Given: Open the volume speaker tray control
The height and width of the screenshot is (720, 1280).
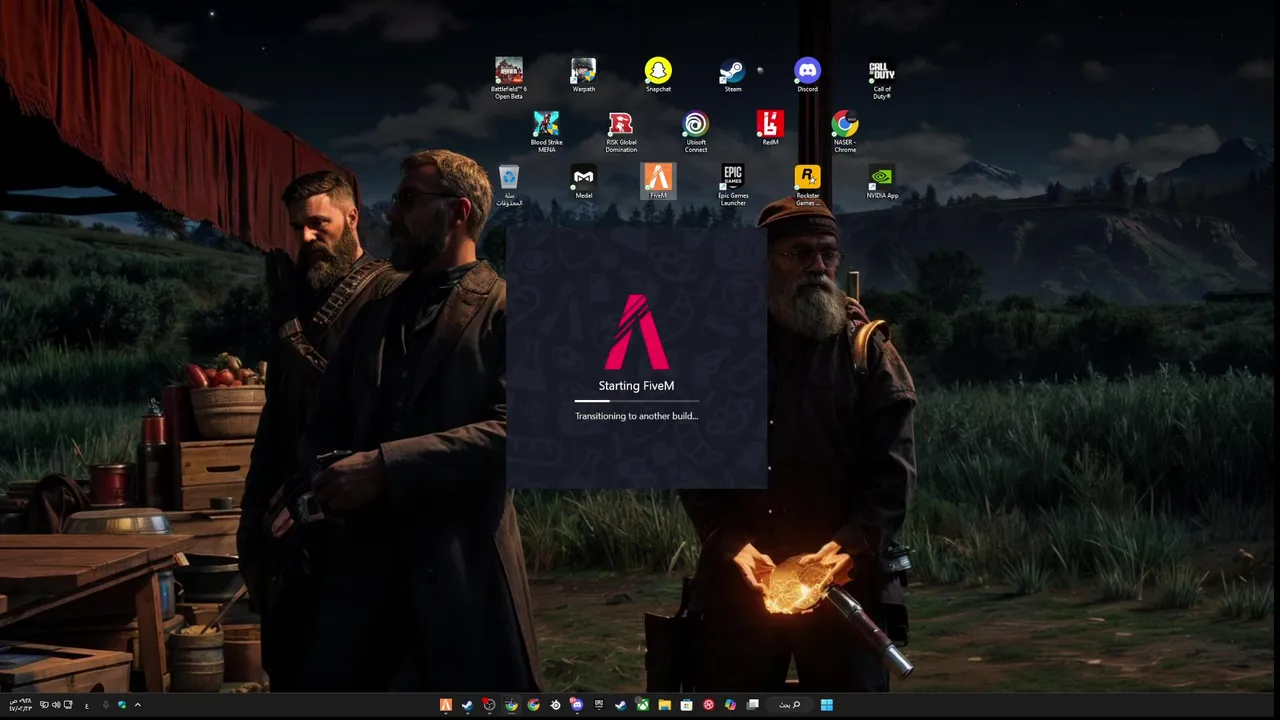Looking at the screenshot, I should pos(56,705).
